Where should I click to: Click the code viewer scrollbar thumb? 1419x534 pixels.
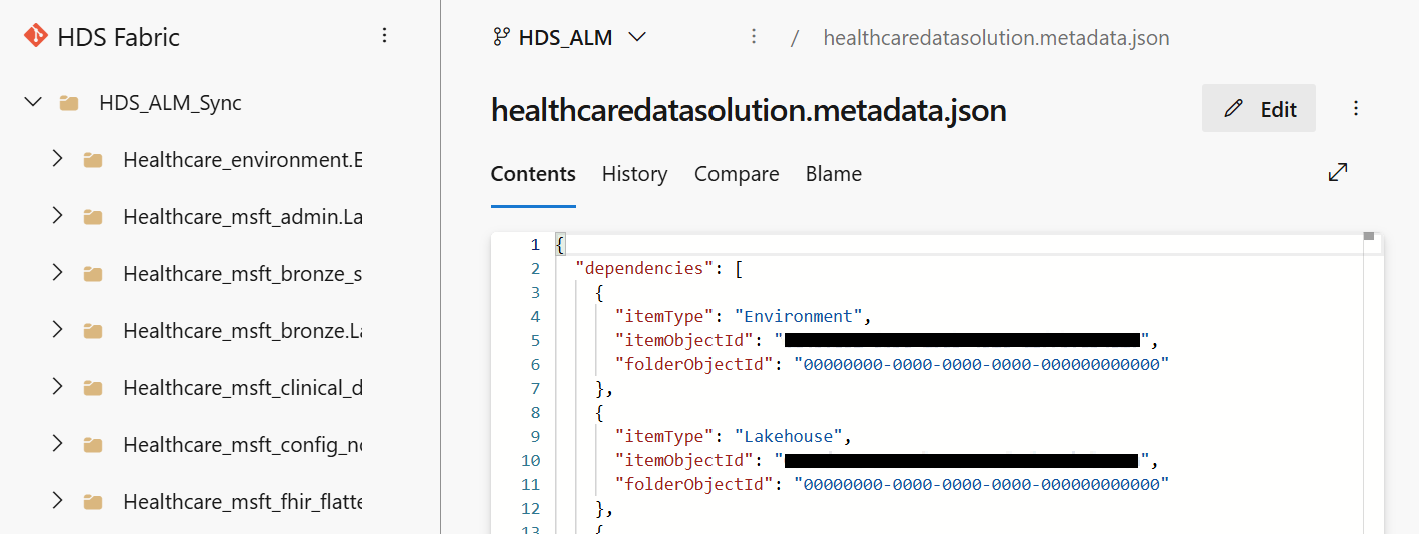click(x=1369, y=237)
